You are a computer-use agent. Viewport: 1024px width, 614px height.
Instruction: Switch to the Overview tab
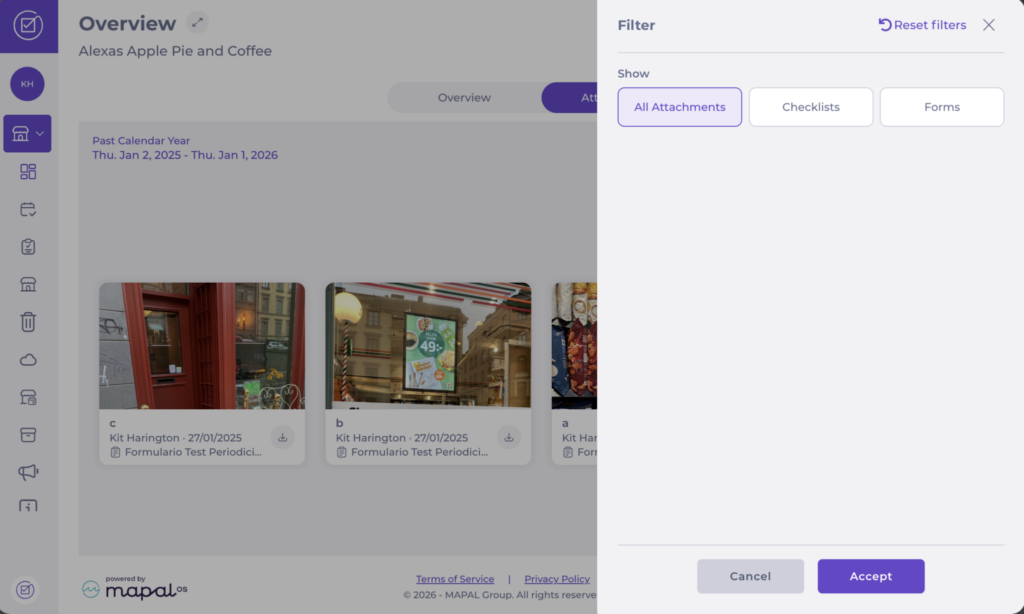coord(464,97)
